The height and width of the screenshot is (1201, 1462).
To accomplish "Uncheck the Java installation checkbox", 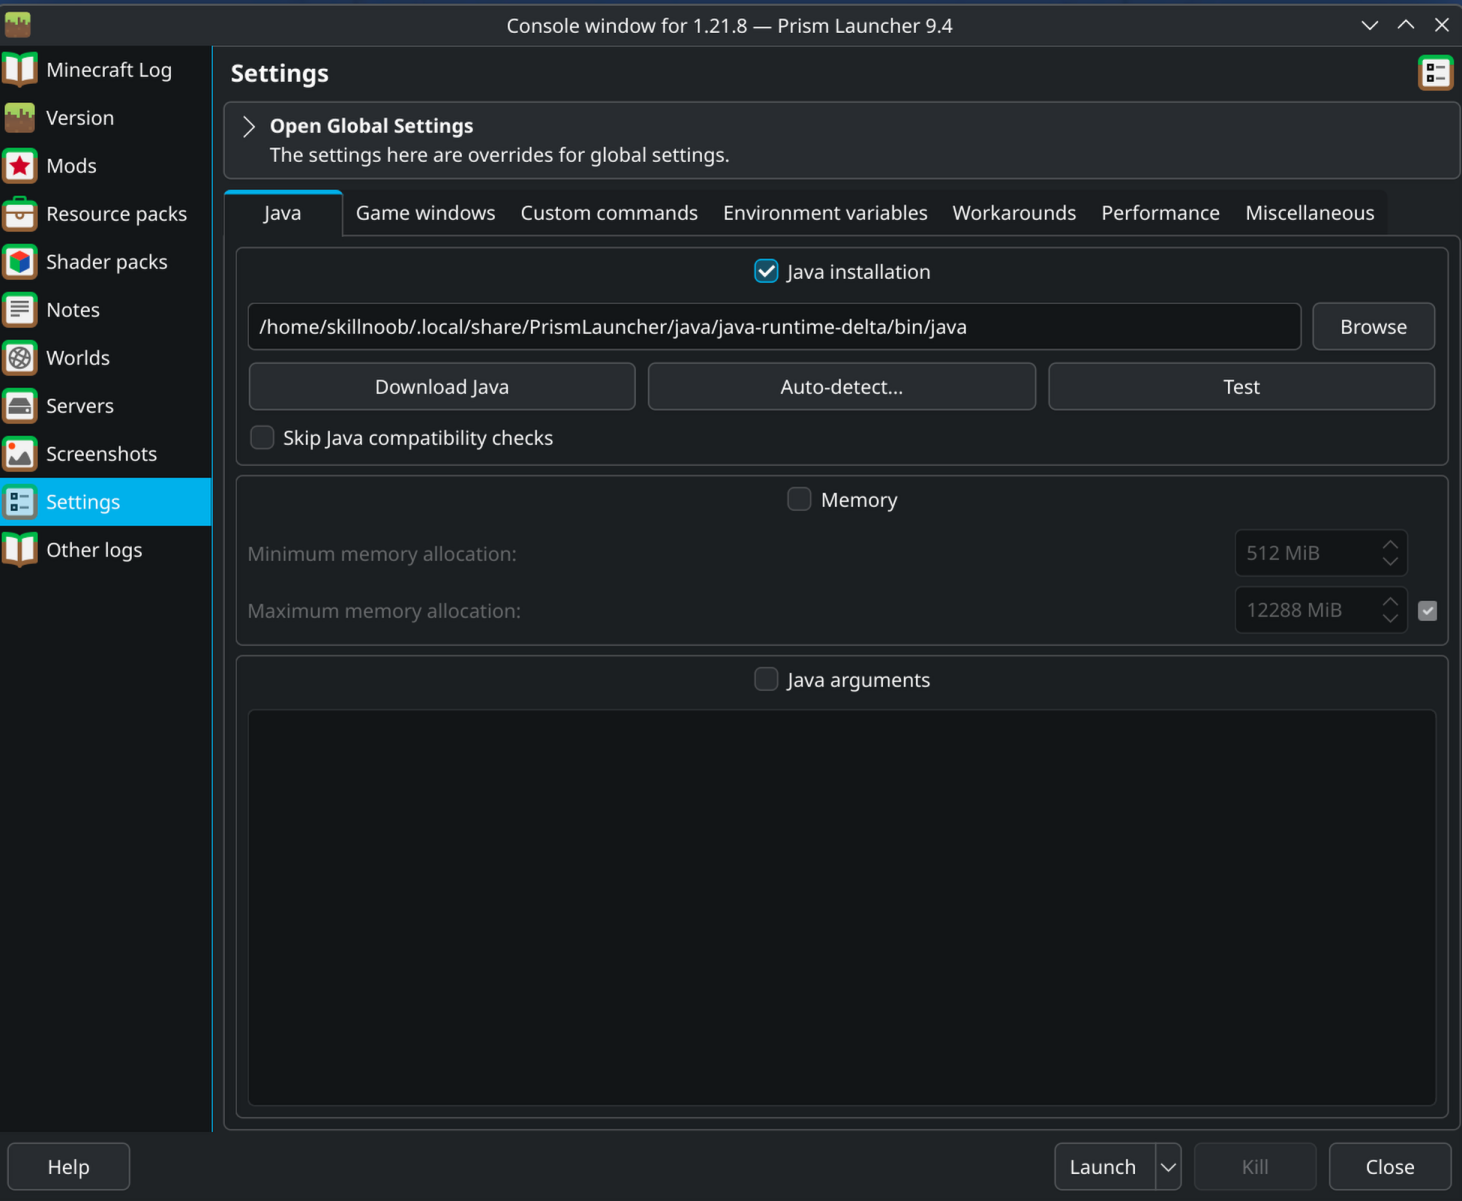I will pyautogui.click(x=766, y=271).
